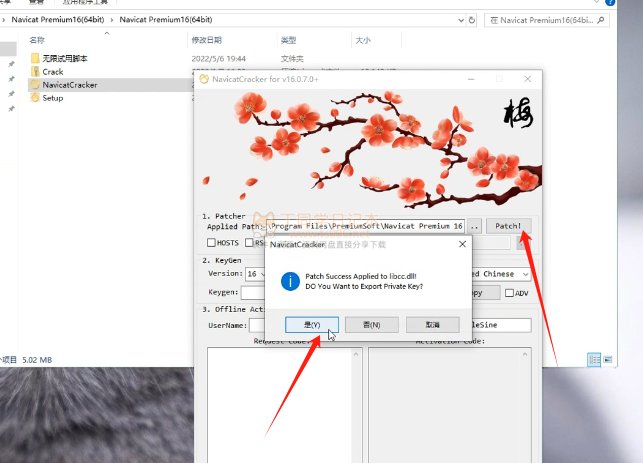The image size is (643, 463).
Task: Click the UserName input field
Action: coord(258,325)
